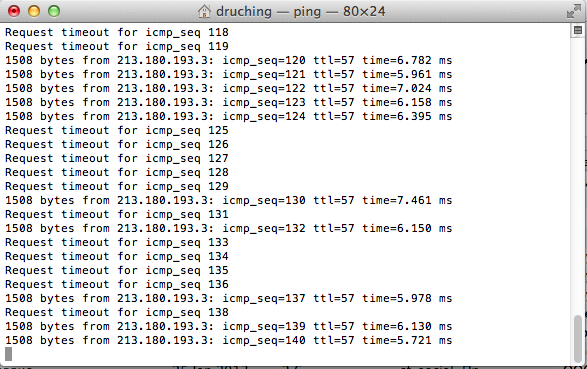Click the vertical scrollbar thumb
This screenshot has width=587, height=369.
coord(578,338)
